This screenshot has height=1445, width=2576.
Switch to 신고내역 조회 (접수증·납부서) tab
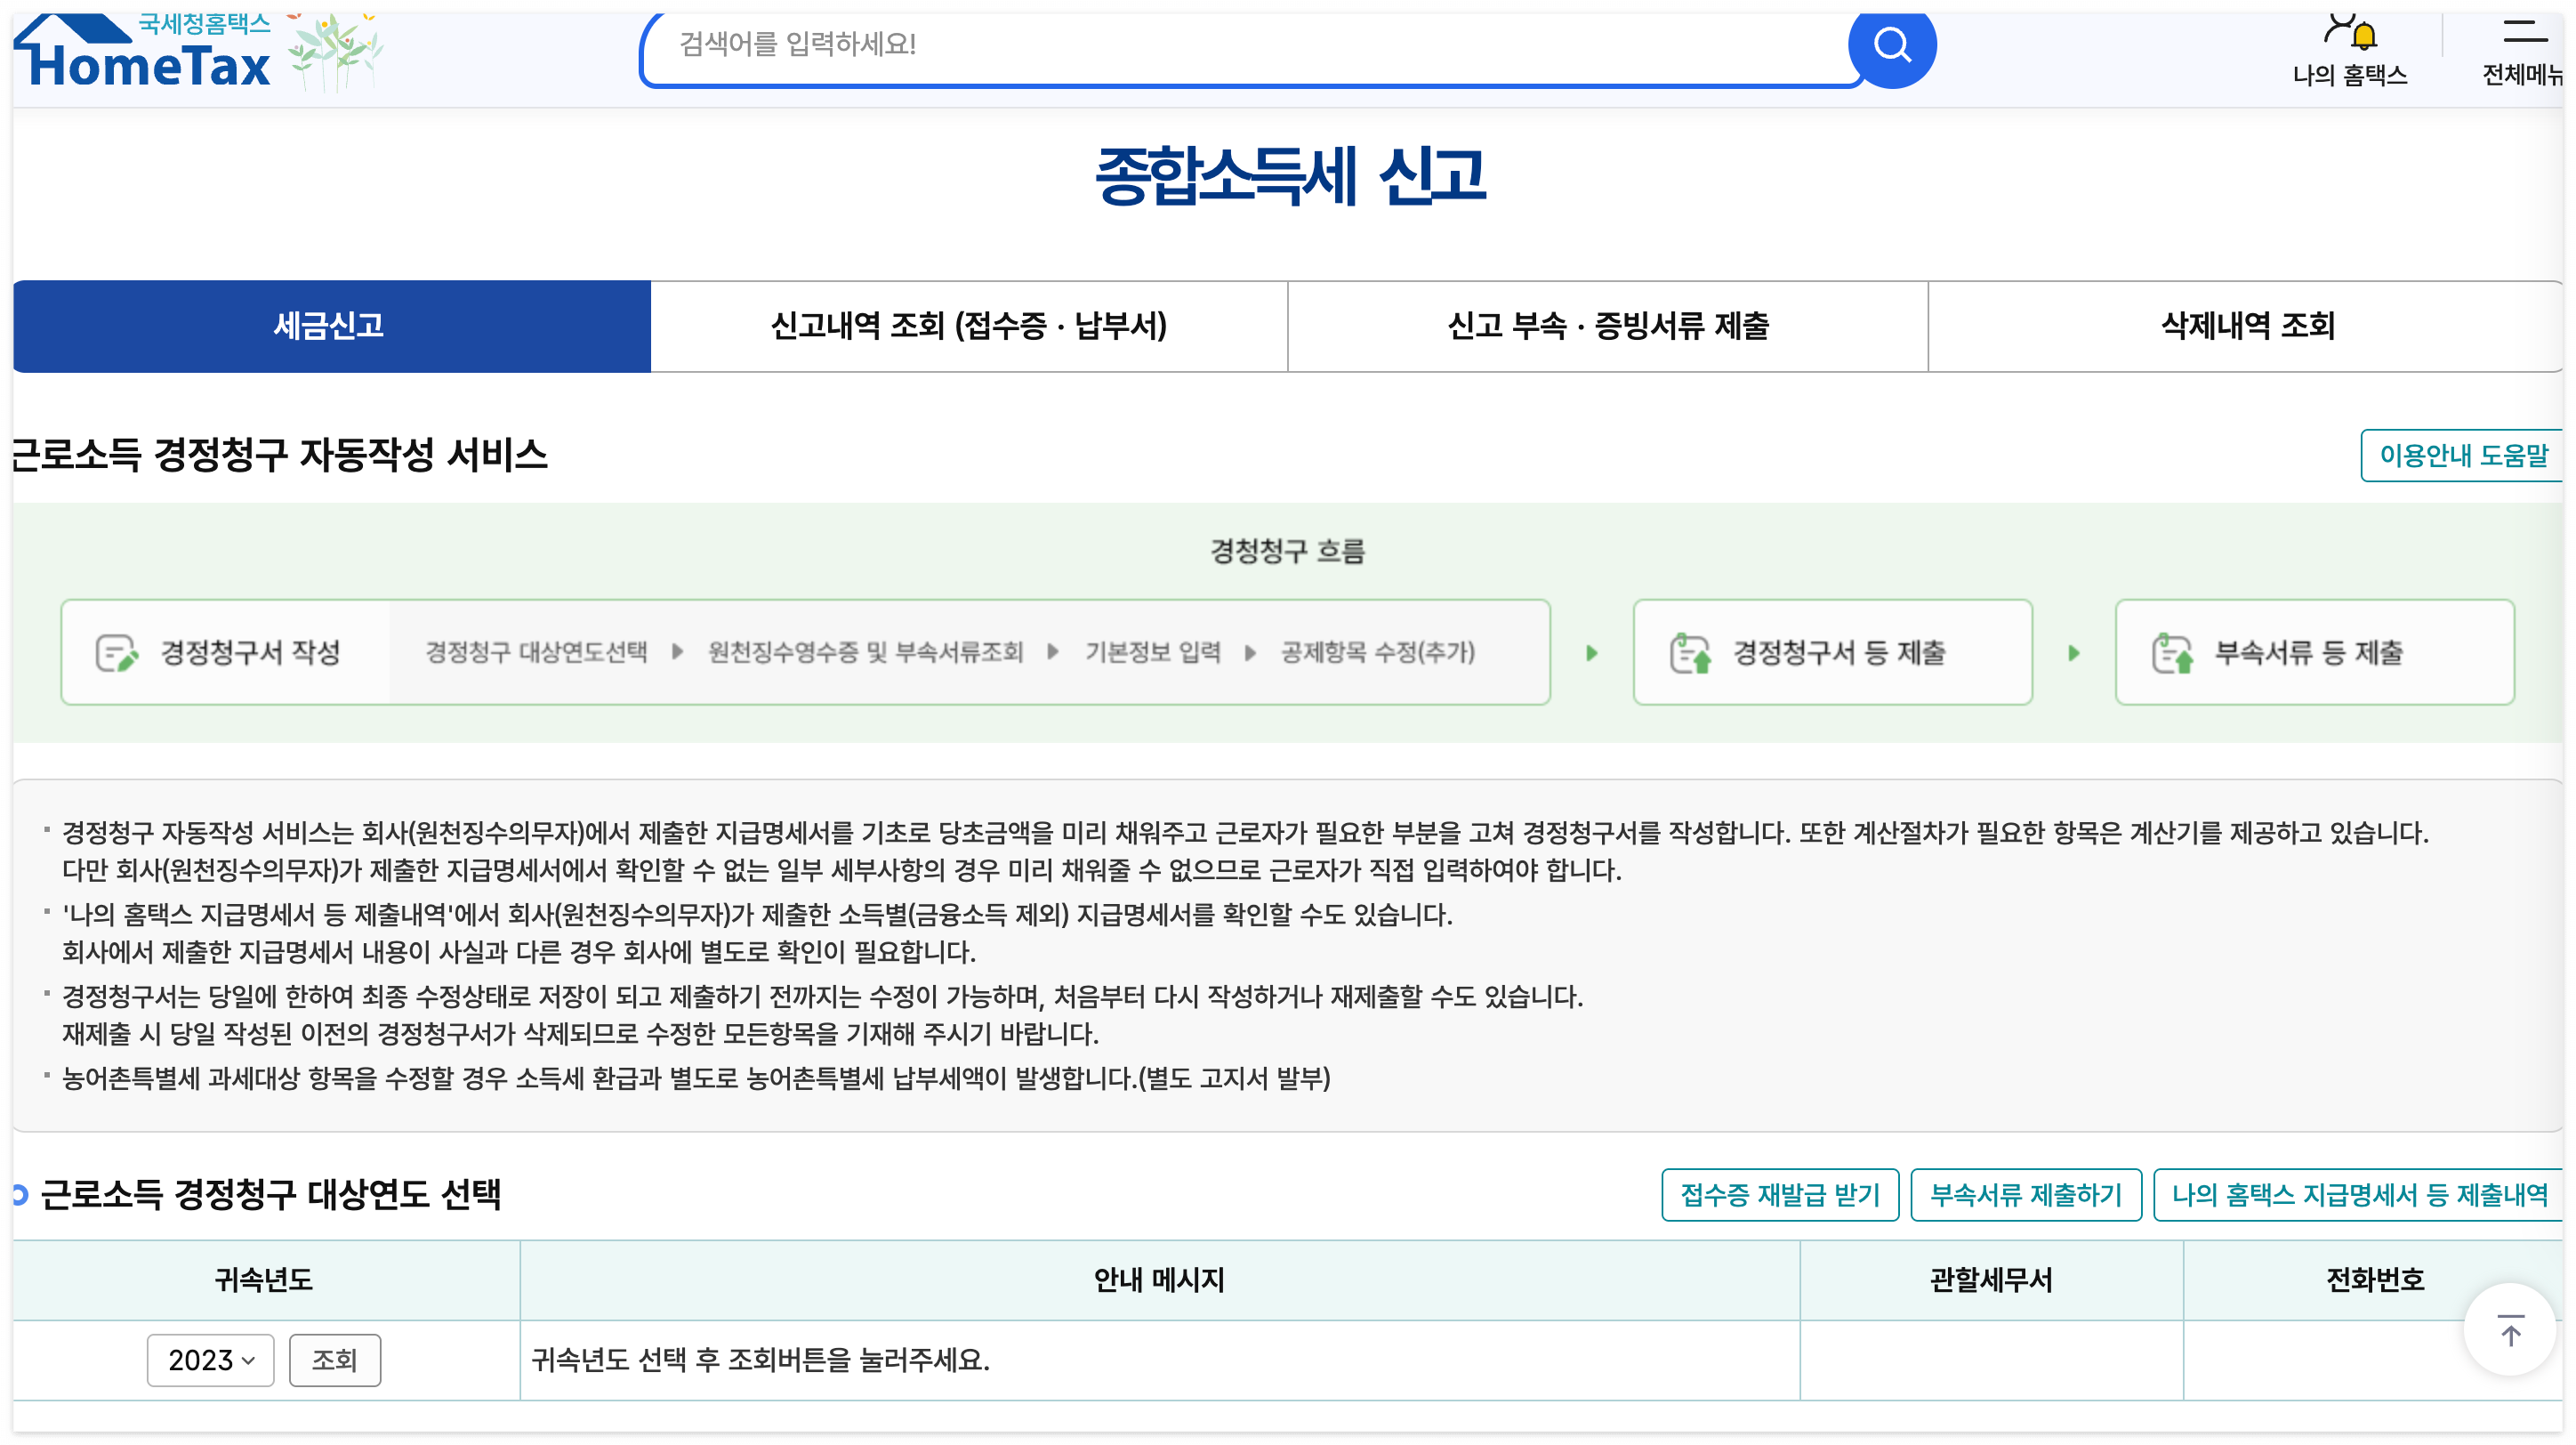pyautogui.click(x=968, y=326)
